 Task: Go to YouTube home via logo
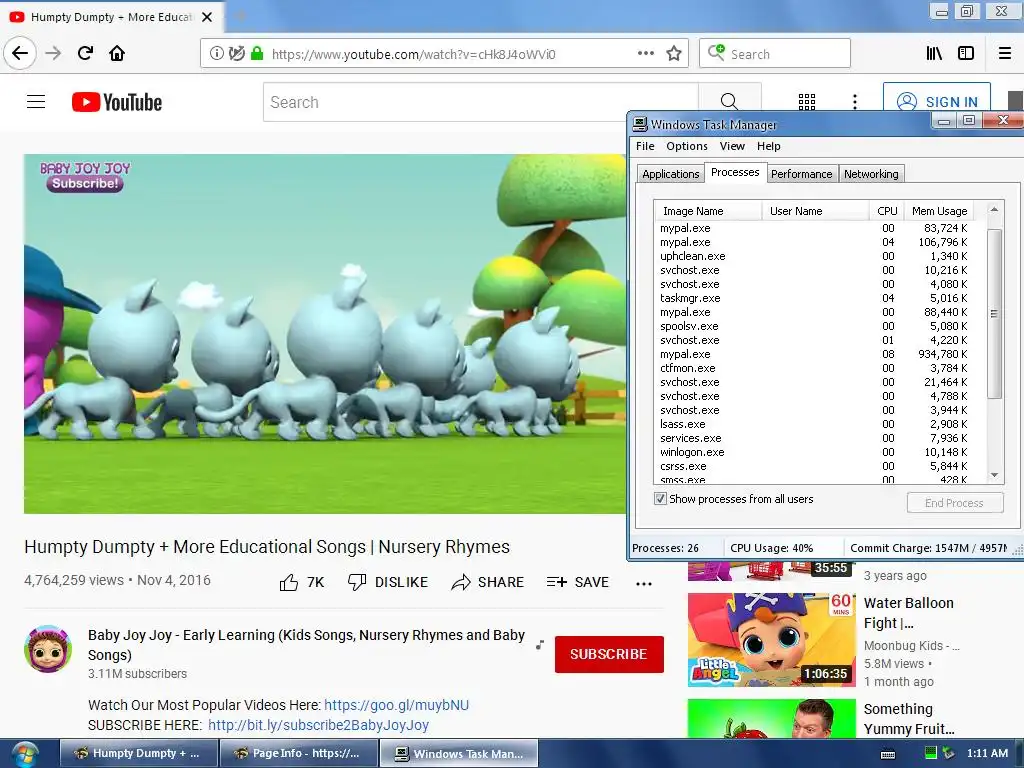pyautogui.click(x=117, y=102)
